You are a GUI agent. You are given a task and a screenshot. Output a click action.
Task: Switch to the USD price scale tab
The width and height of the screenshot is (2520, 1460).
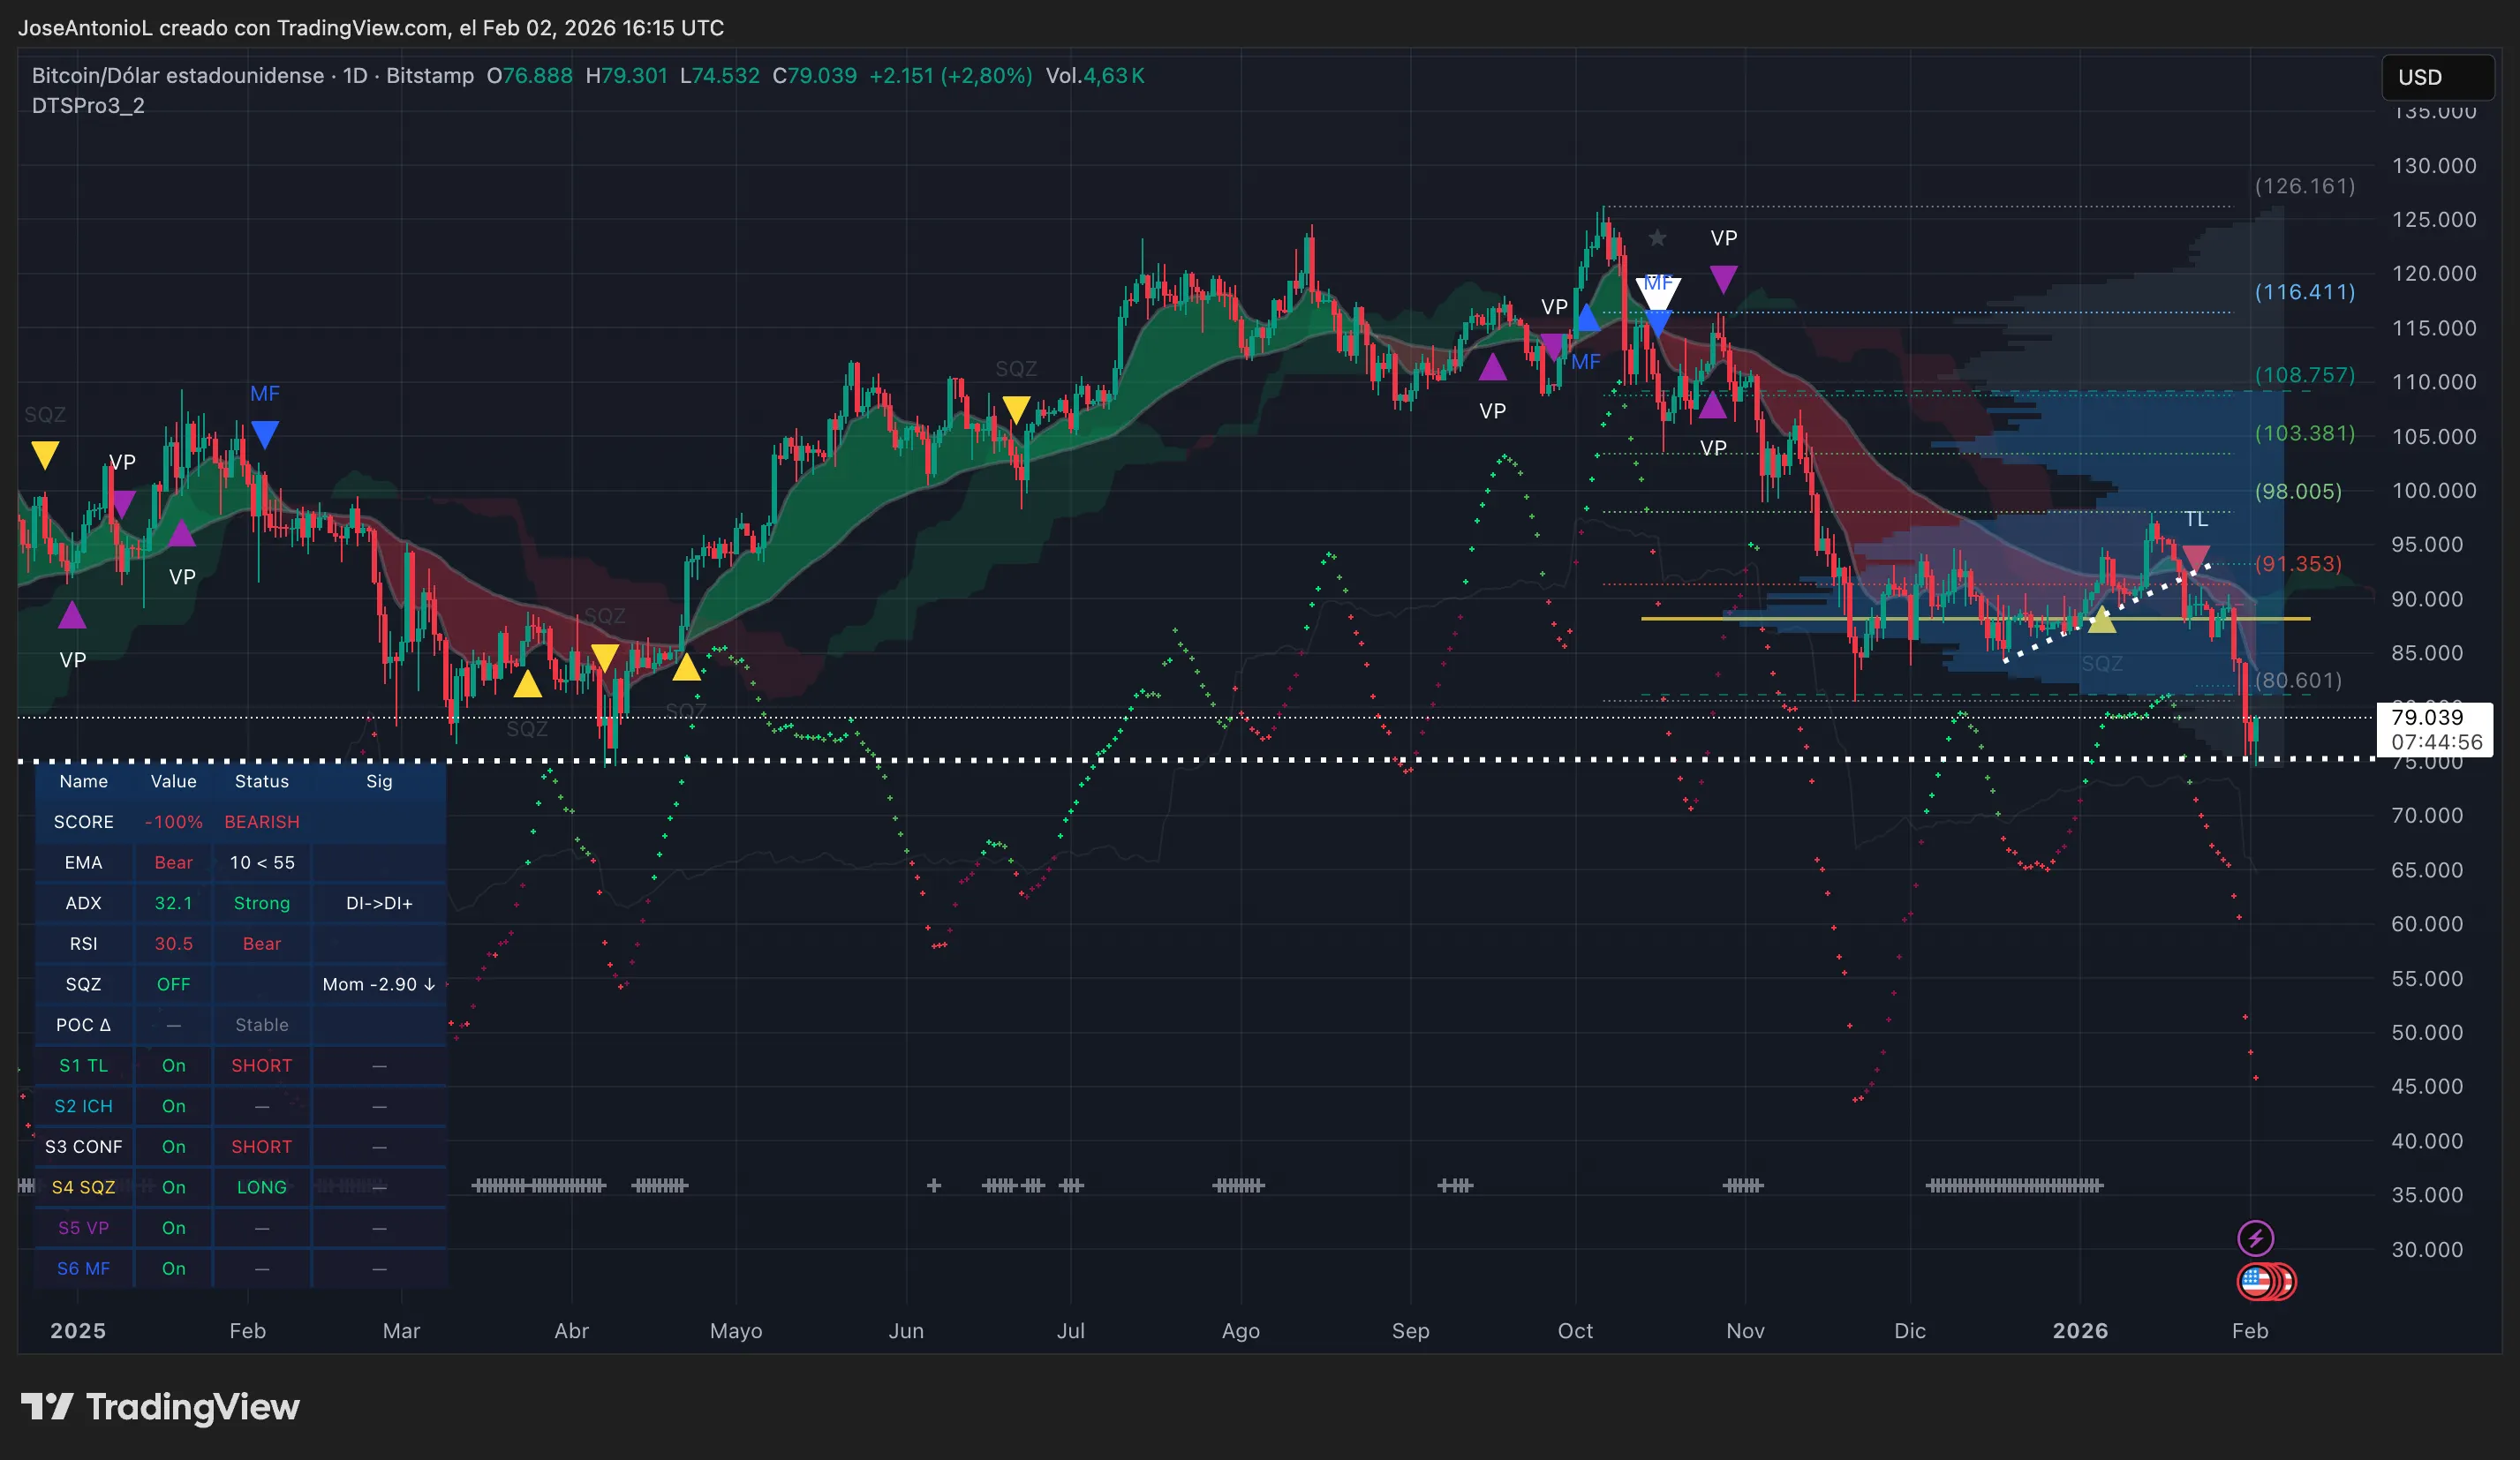pos(2437,77)
